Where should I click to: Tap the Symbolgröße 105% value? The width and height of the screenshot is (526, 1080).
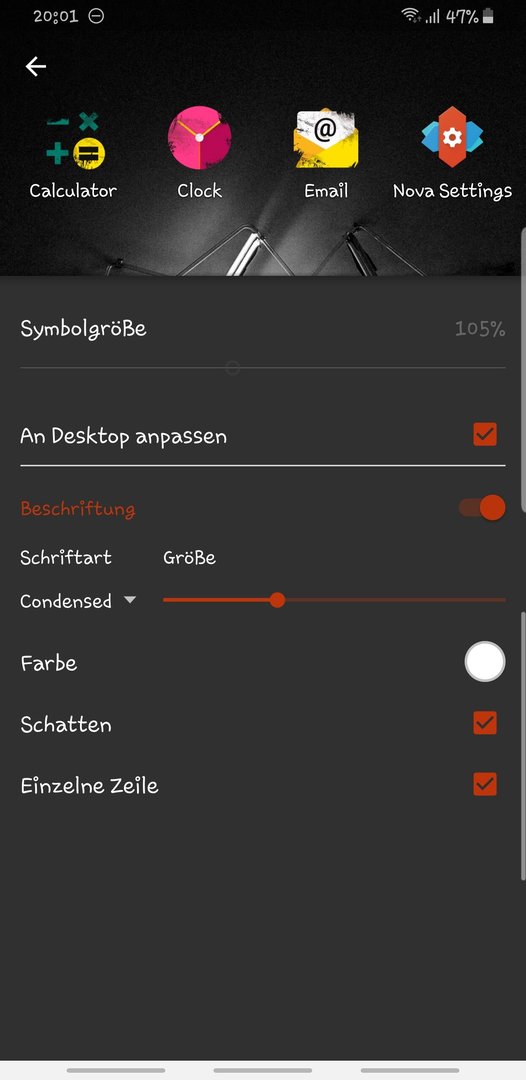[x=480, y=329]
